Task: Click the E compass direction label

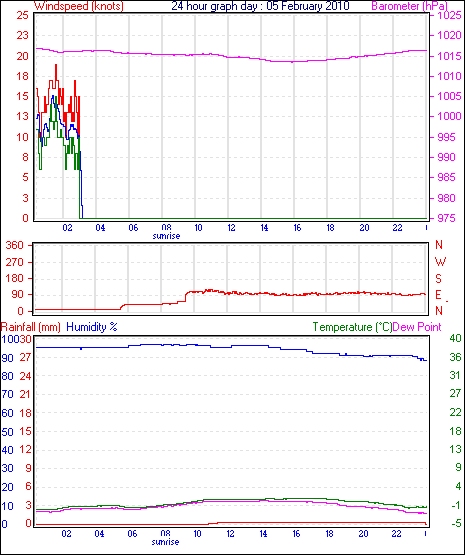Action: coord(438,295)
